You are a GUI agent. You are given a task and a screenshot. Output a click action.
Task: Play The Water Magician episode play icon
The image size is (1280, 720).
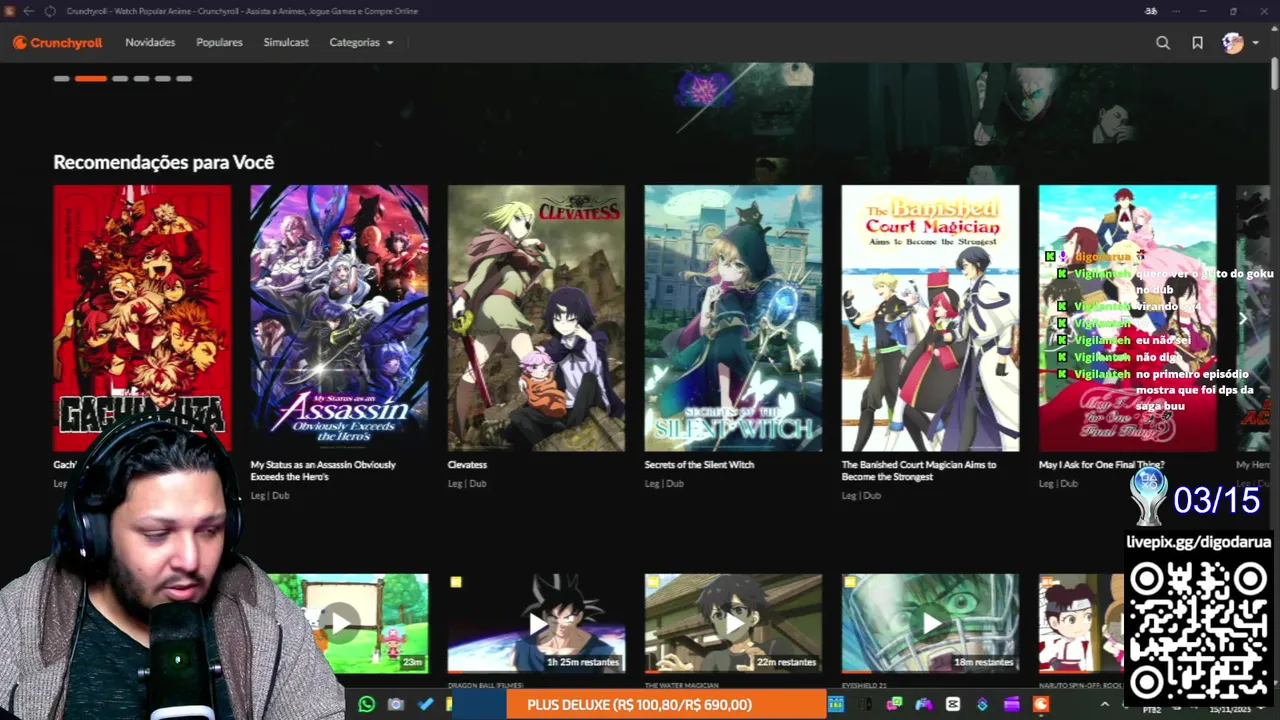pyautogui.click(x=734, y=623)
